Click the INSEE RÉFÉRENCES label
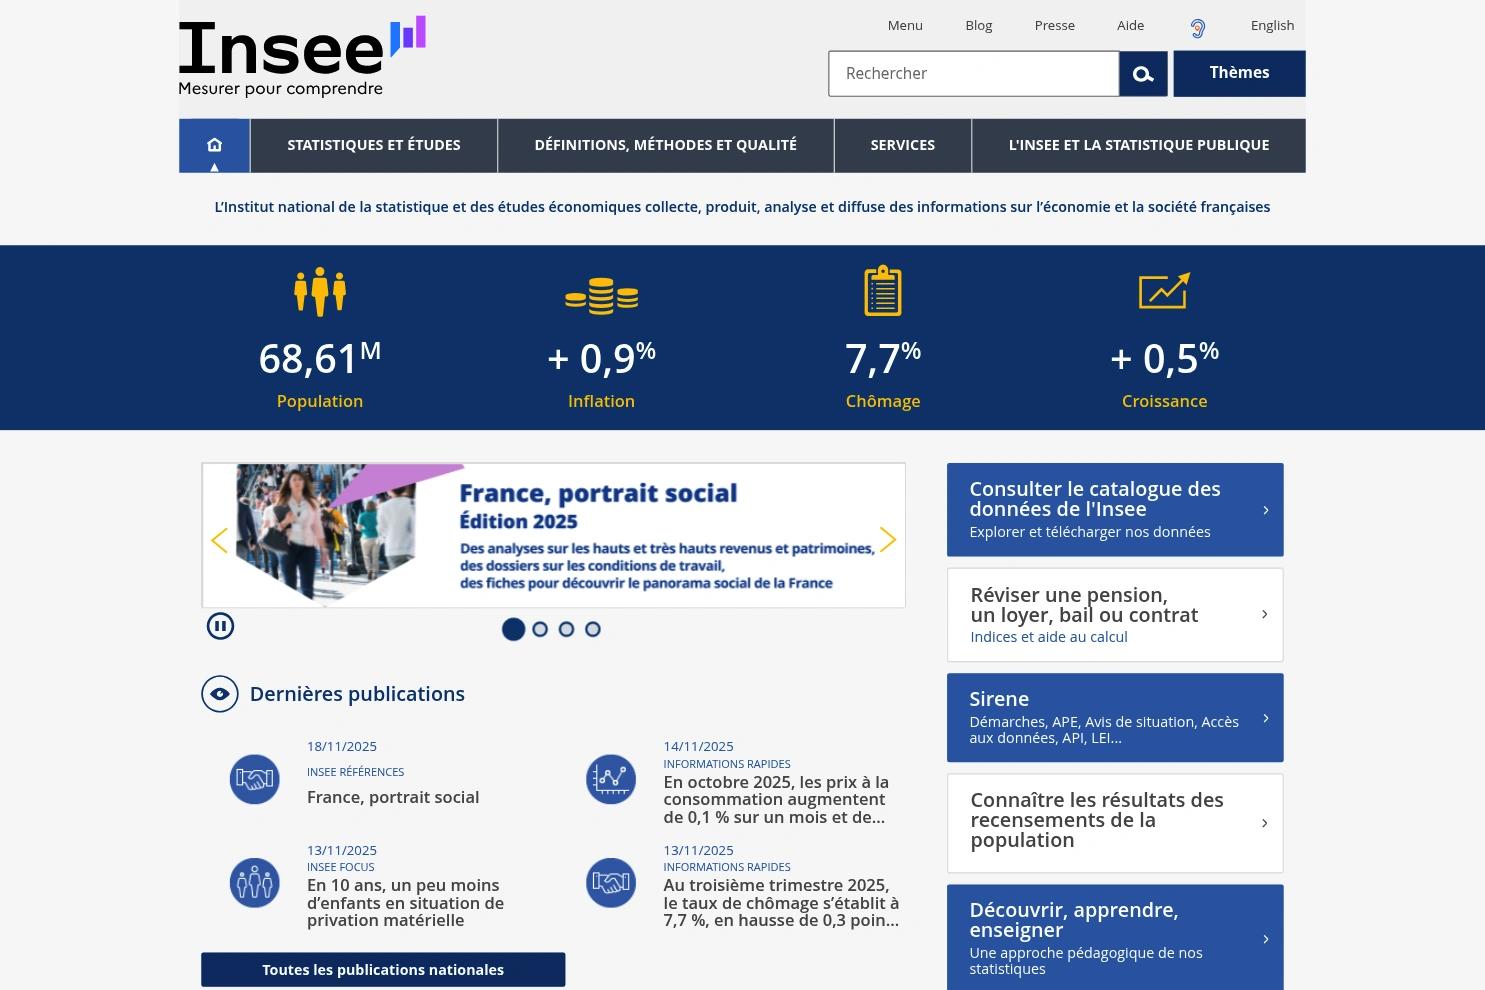This screenshot has width=1485, height=990. [x=356, y=772]
